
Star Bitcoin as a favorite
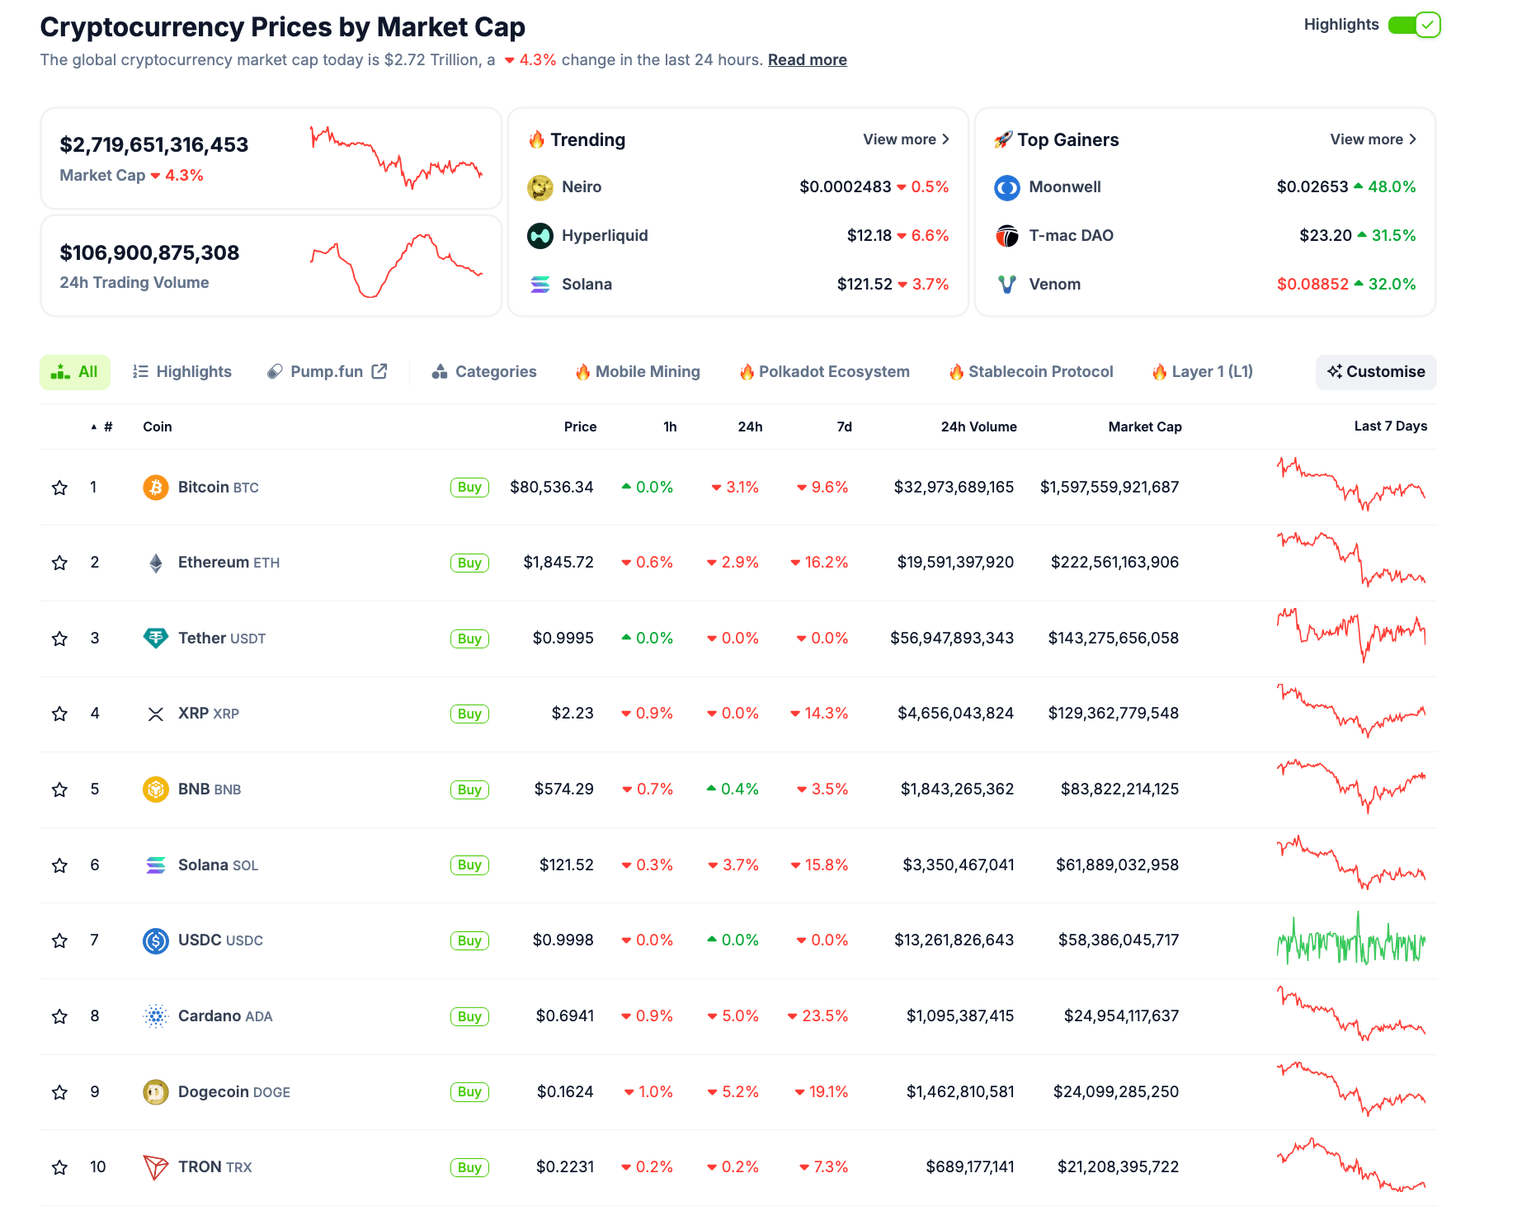59,487
